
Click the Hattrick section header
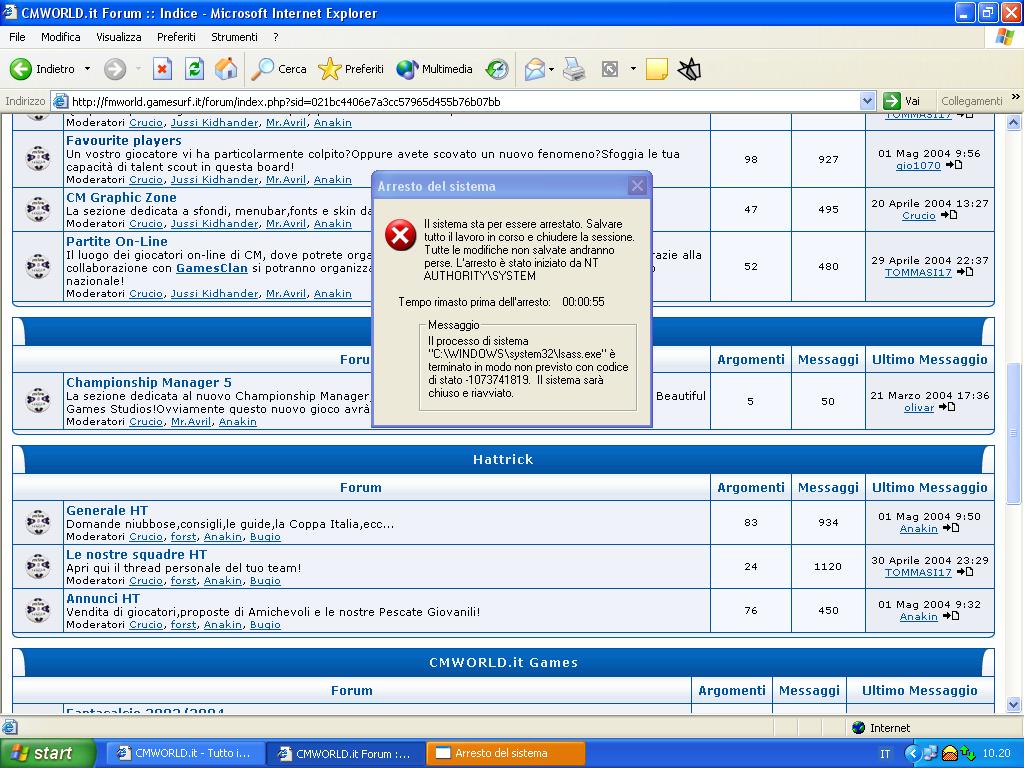(x=503, y=460)
